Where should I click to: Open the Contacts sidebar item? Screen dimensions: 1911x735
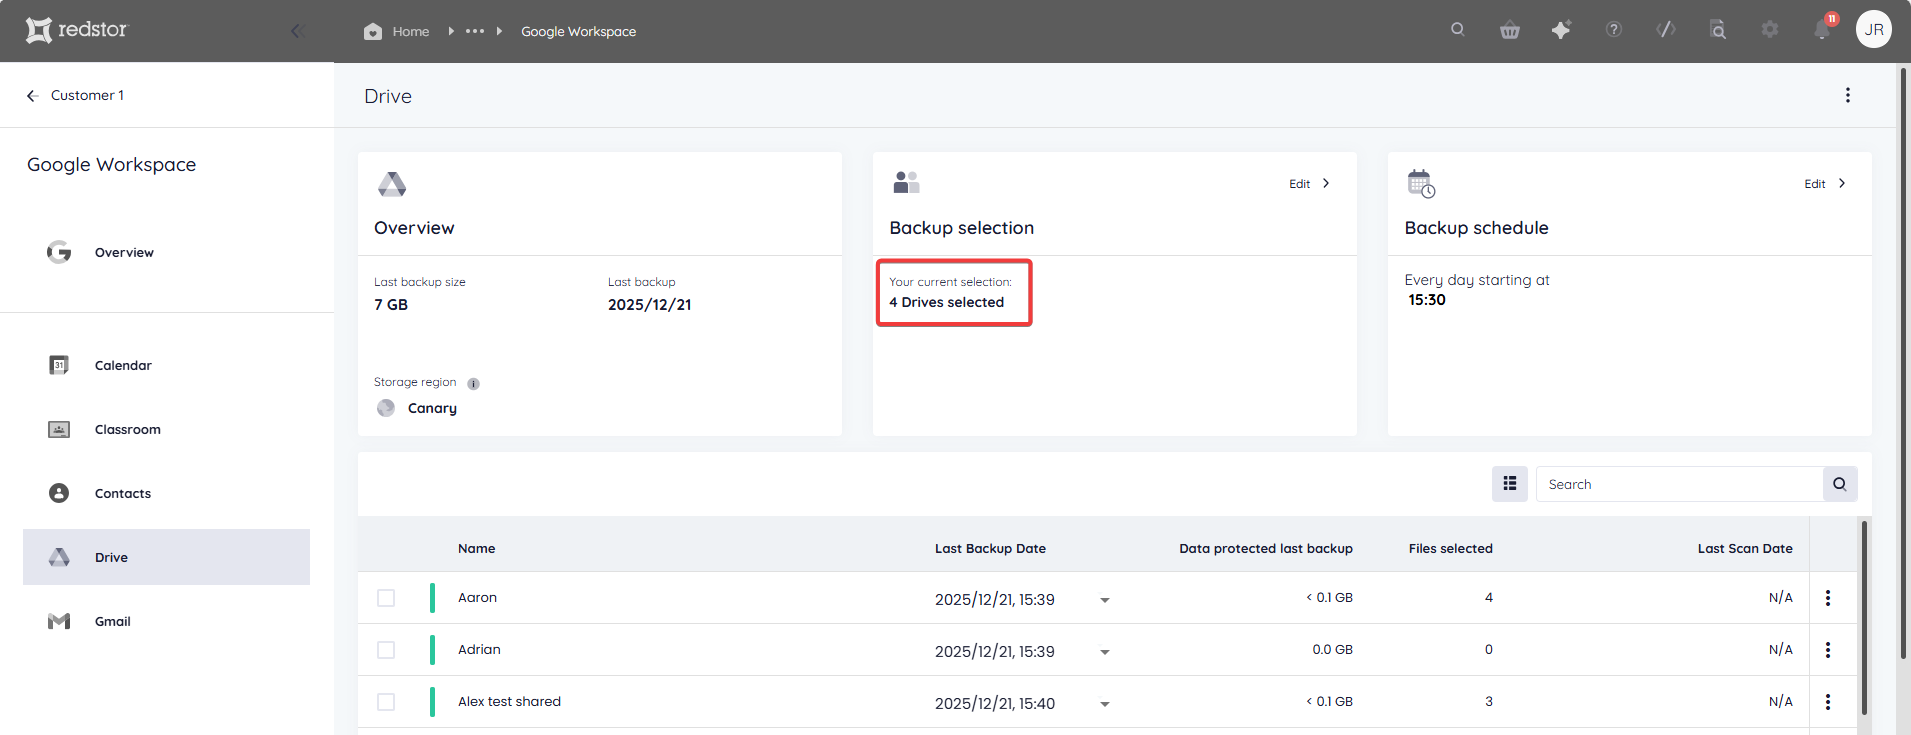point(166,493)
